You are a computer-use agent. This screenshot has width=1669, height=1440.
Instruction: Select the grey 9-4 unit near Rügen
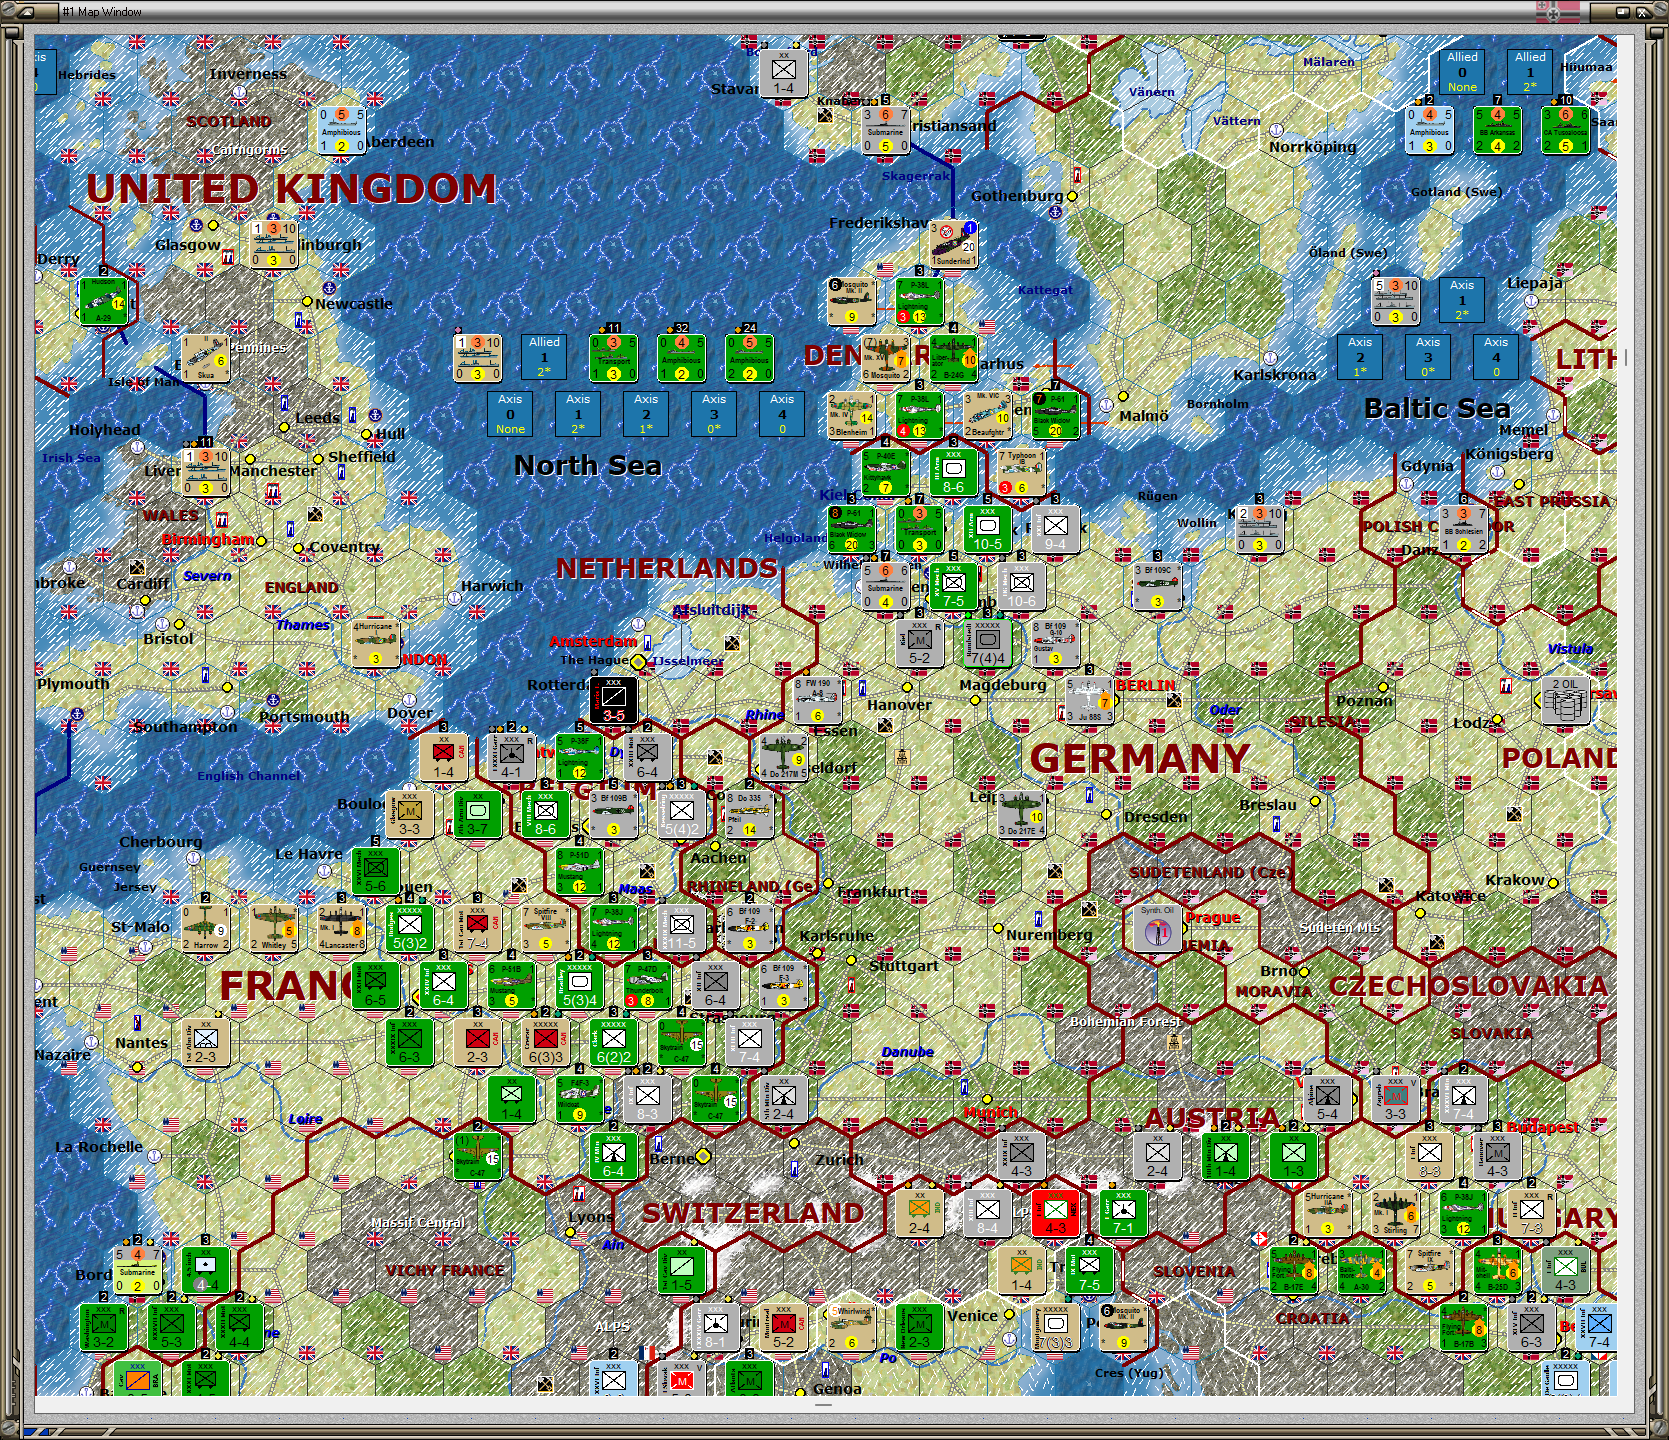(1055, 529)
